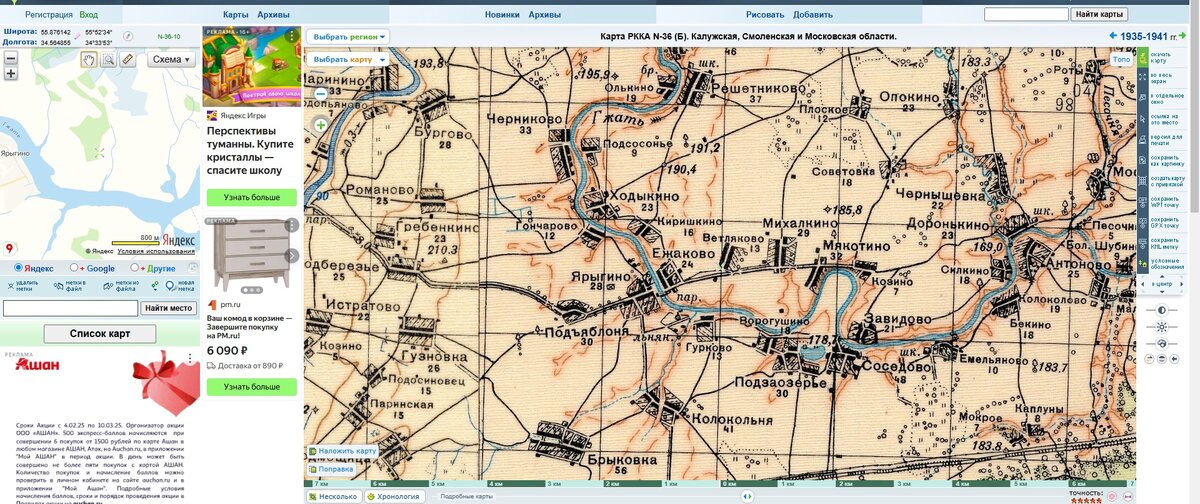
Task: Click 'версия для печати' option
Action: tap(1160, 138)
